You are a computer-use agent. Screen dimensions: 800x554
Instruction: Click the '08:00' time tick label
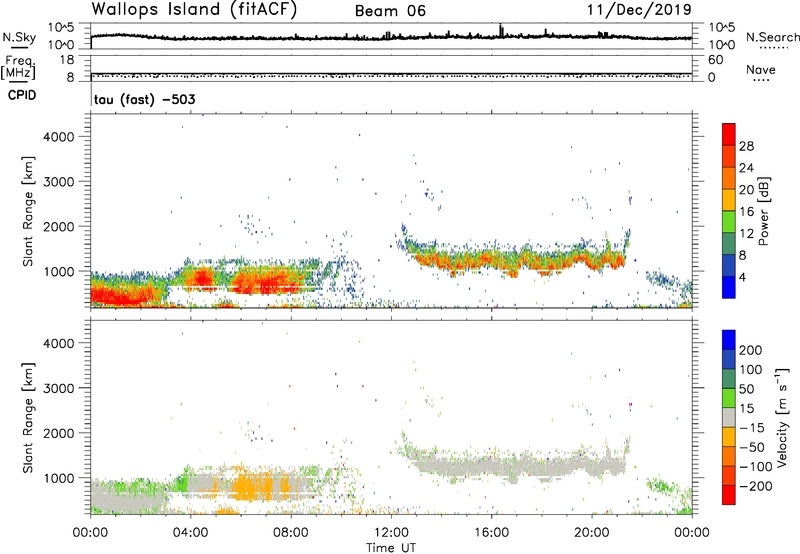tap(291, 533)
